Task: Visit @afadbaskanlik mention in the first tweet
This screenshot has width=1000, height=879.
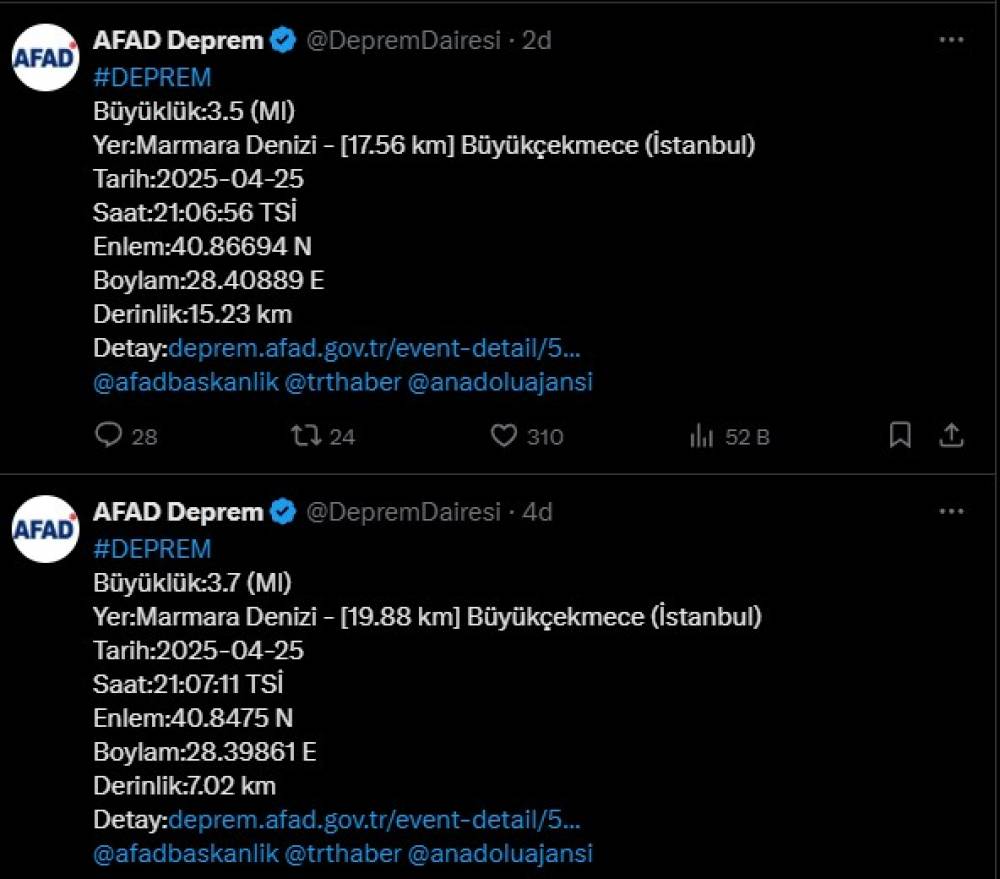Action: click(186, 382)
